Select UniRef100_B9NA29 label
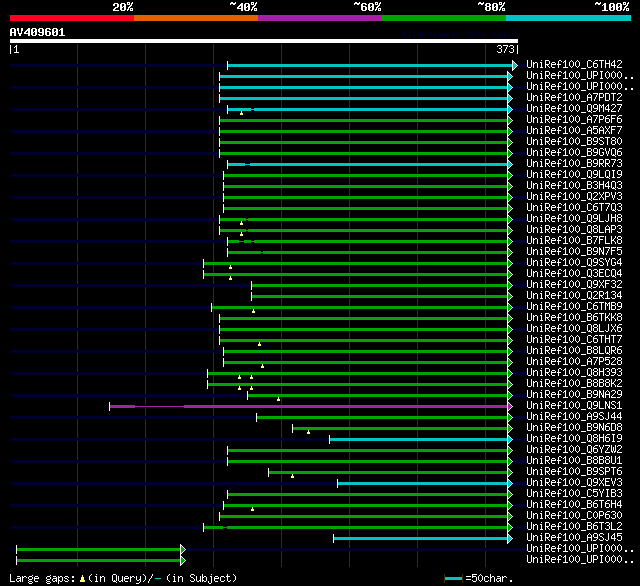Screen dimensions: 640x586 574,395
